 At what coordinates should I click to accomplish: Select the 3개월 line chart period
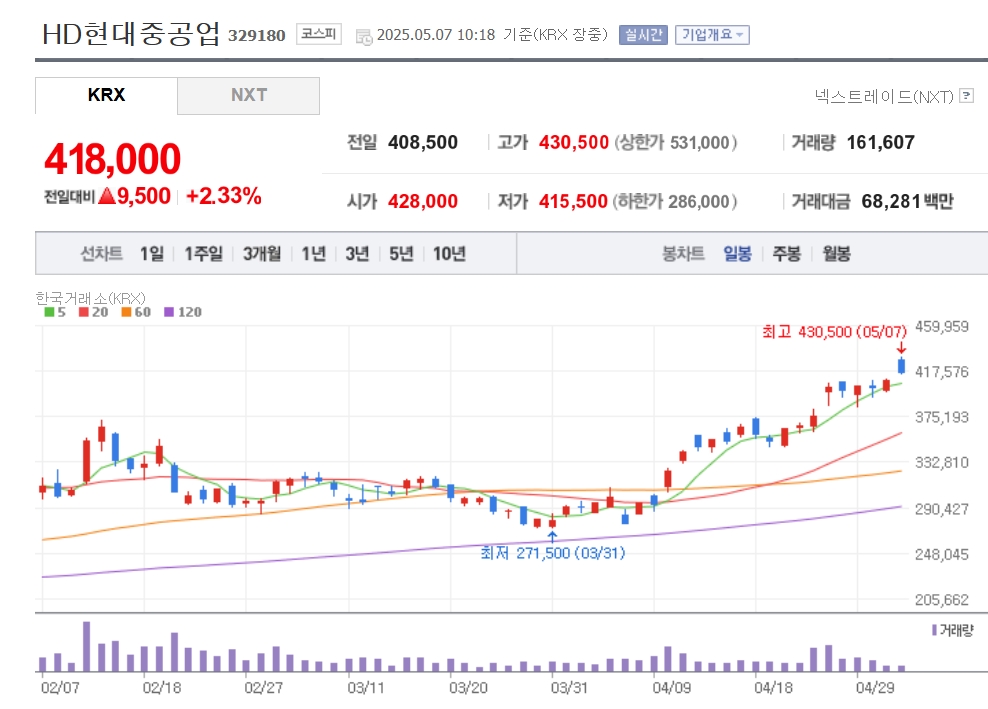pyautogui.click(x=262, y=253)
